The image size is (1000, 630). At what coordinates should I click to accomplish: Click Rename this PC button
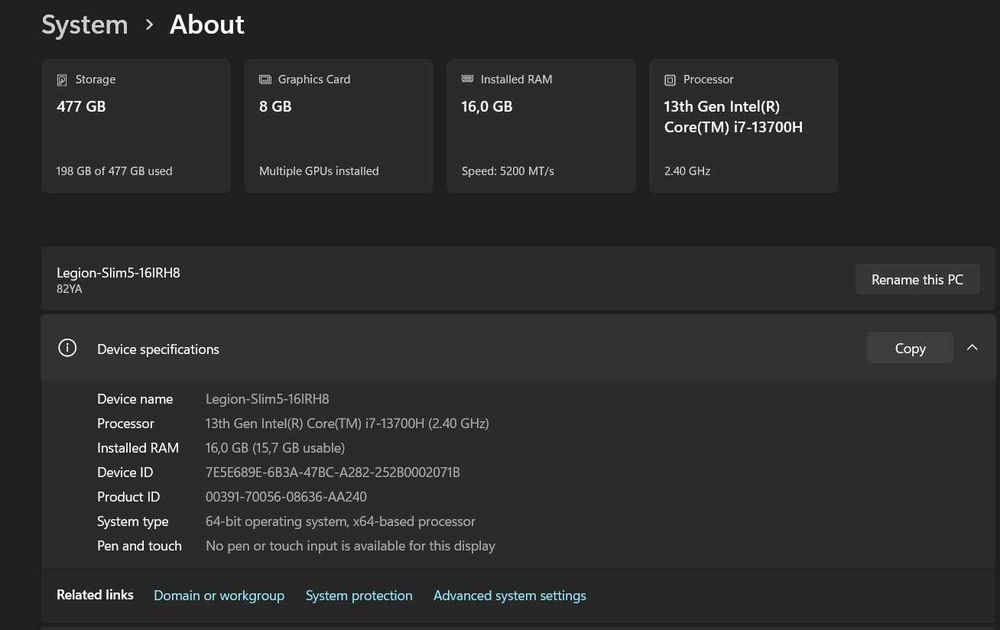(x=917, y=279)
